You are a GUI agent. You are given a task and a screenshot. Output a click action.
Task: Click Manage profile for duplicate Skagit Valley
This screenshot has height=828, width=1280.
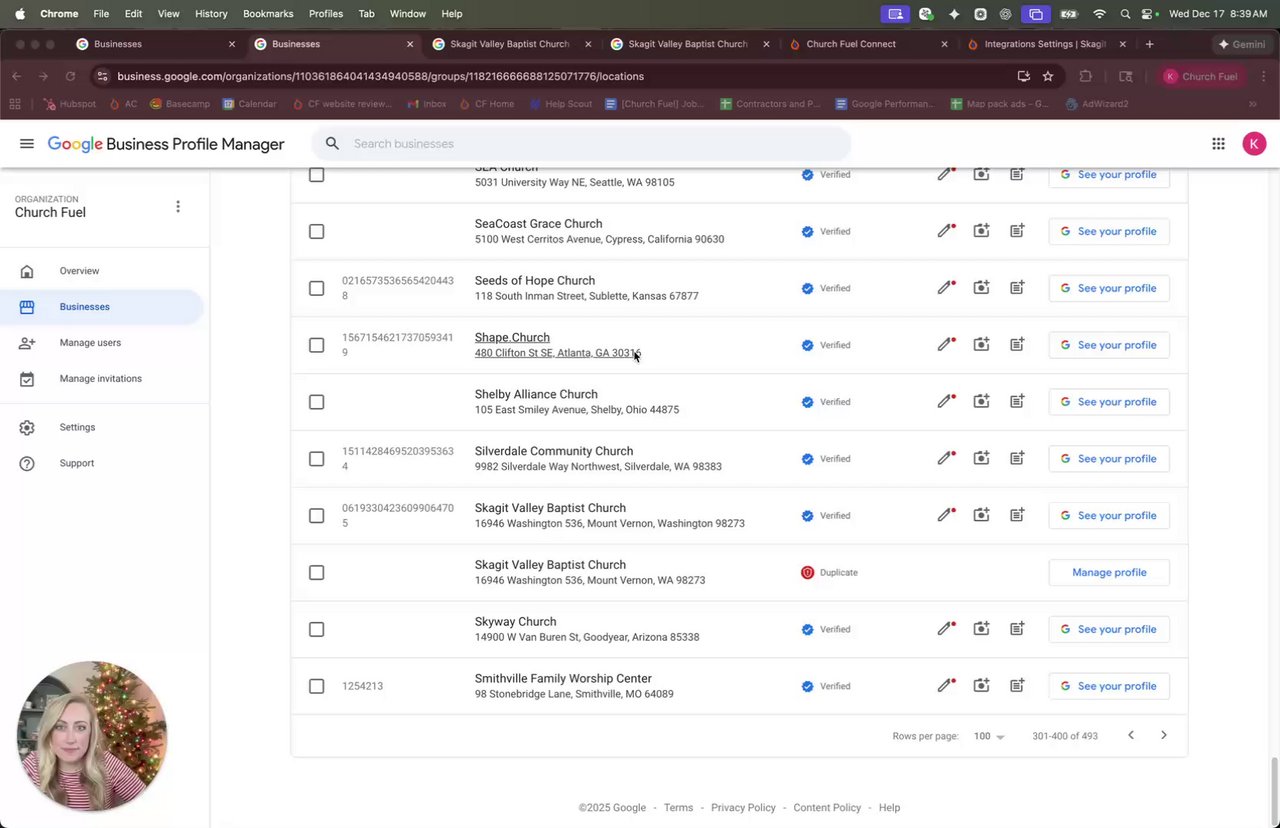coord(1109,573)
